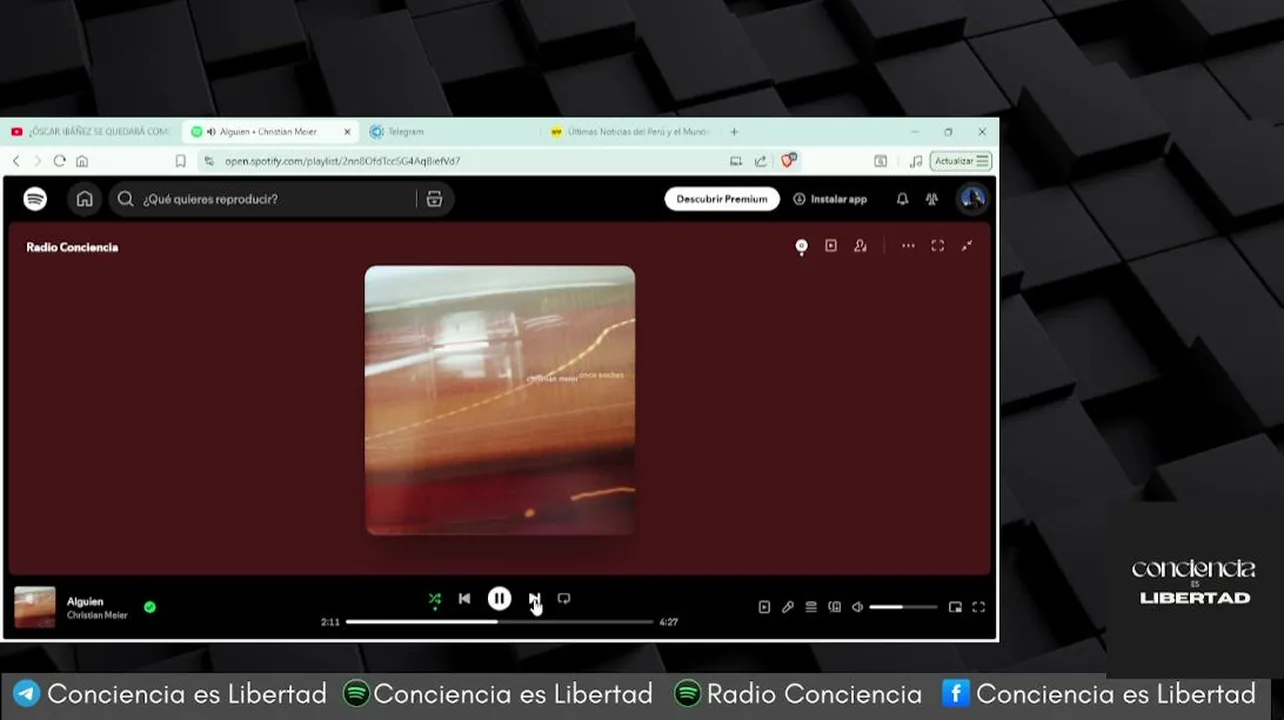
Task: Click the large album cover art
Action: (x=500, y=400)
